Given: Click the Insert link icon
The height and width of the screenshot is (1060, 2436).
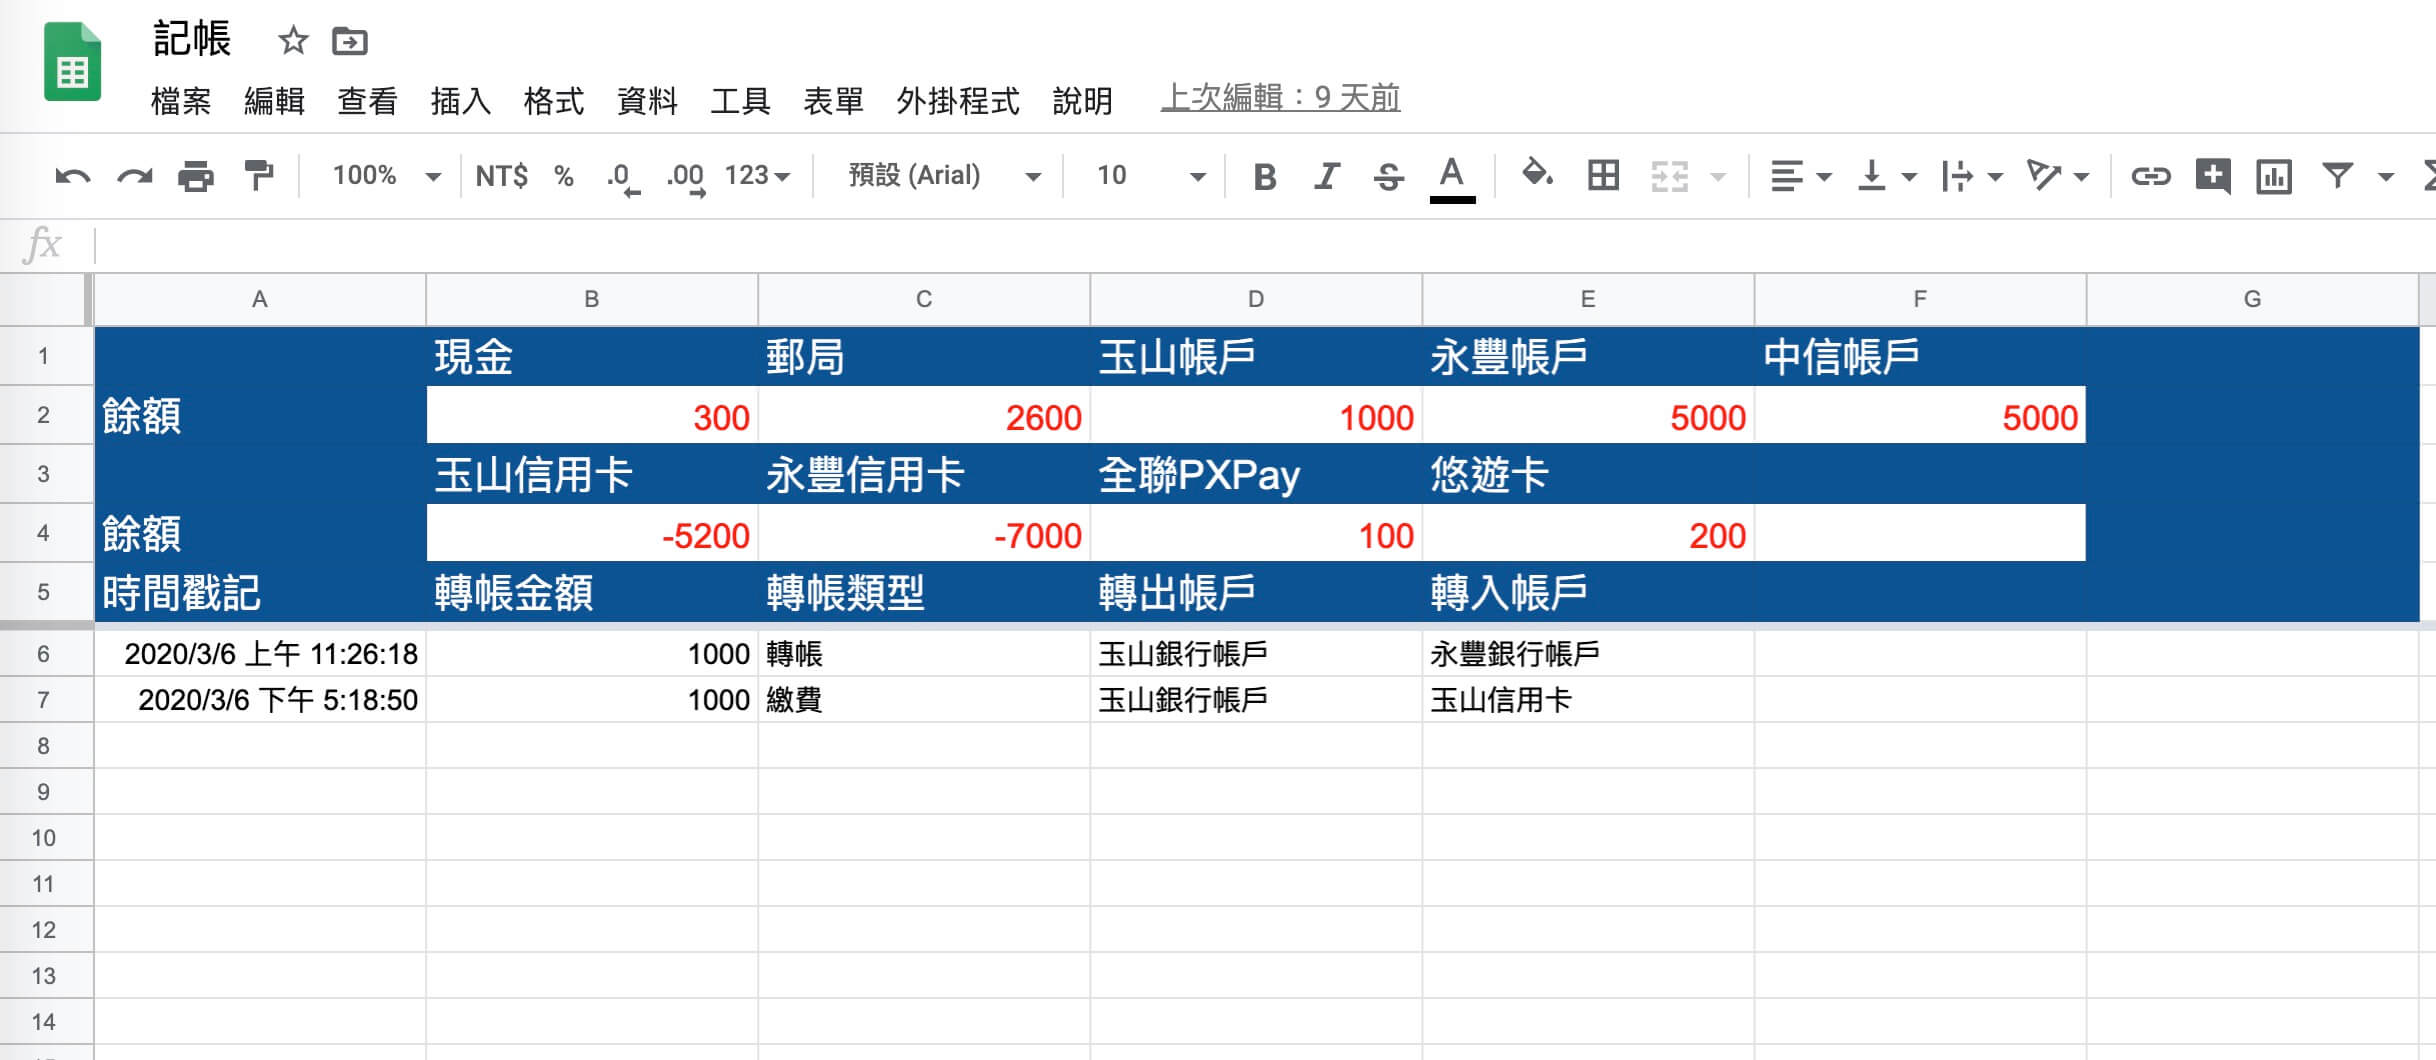Looking at the screenshot, I should [x=2150, y=177].
